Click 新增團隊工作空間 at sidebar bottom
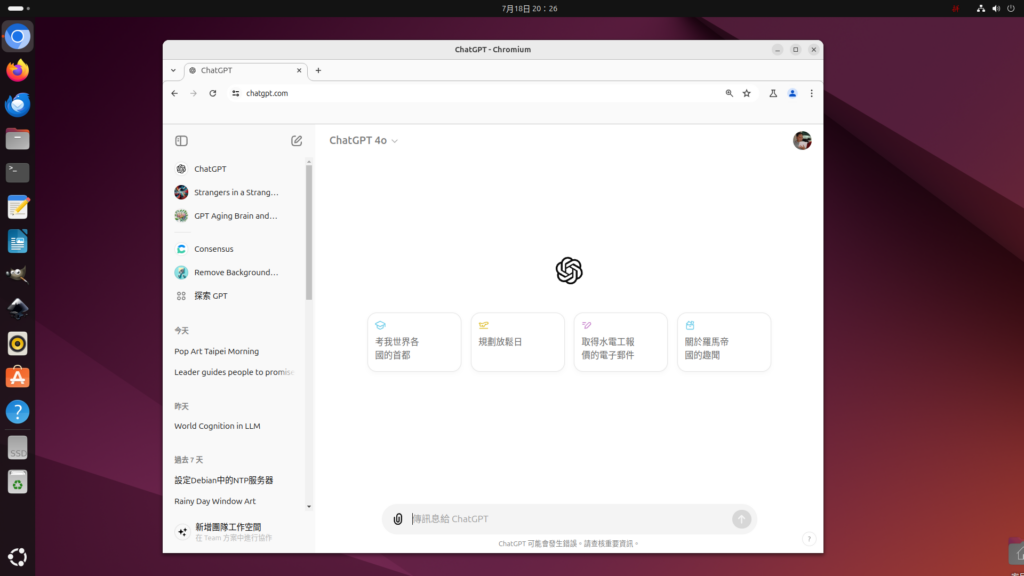This screenshot has height=576, width=1024. pyautogui.click(x=236, y=532)
